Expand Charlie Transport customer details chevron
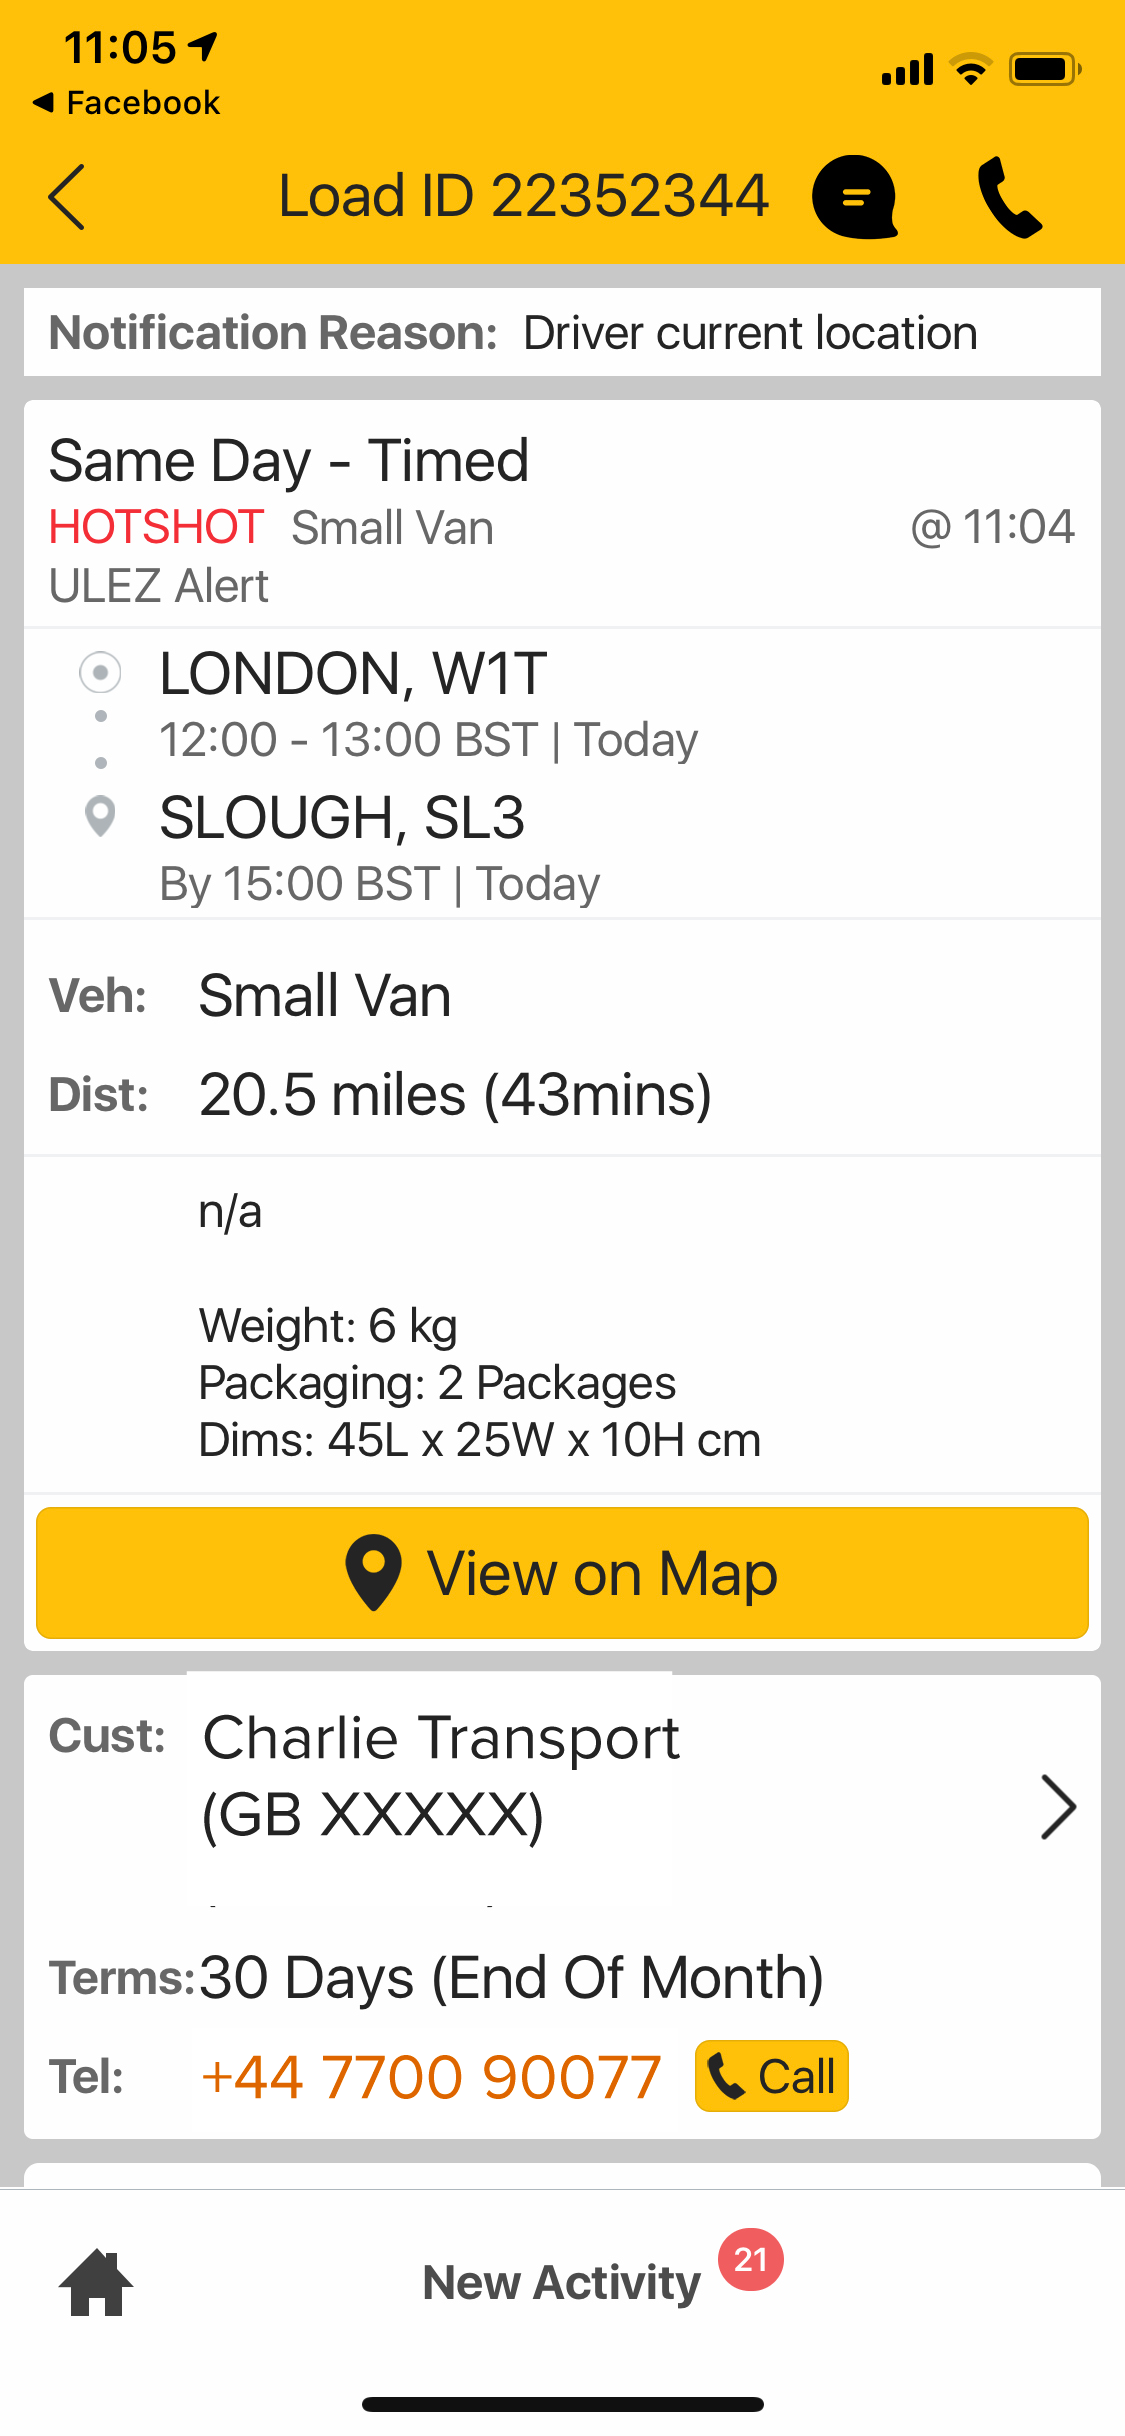This screenshot has width=1125, height=2436. click(1057, 1807)
